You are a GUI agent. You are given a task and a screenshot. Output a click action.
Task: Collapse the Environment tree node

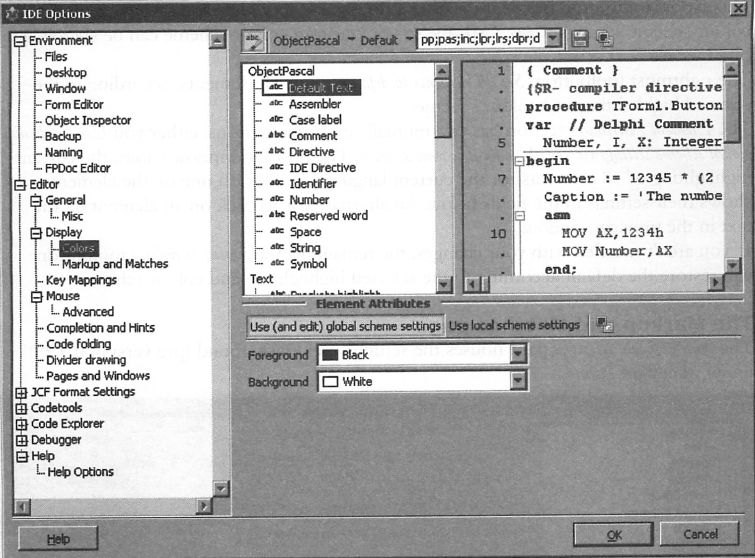click(21, 41)
